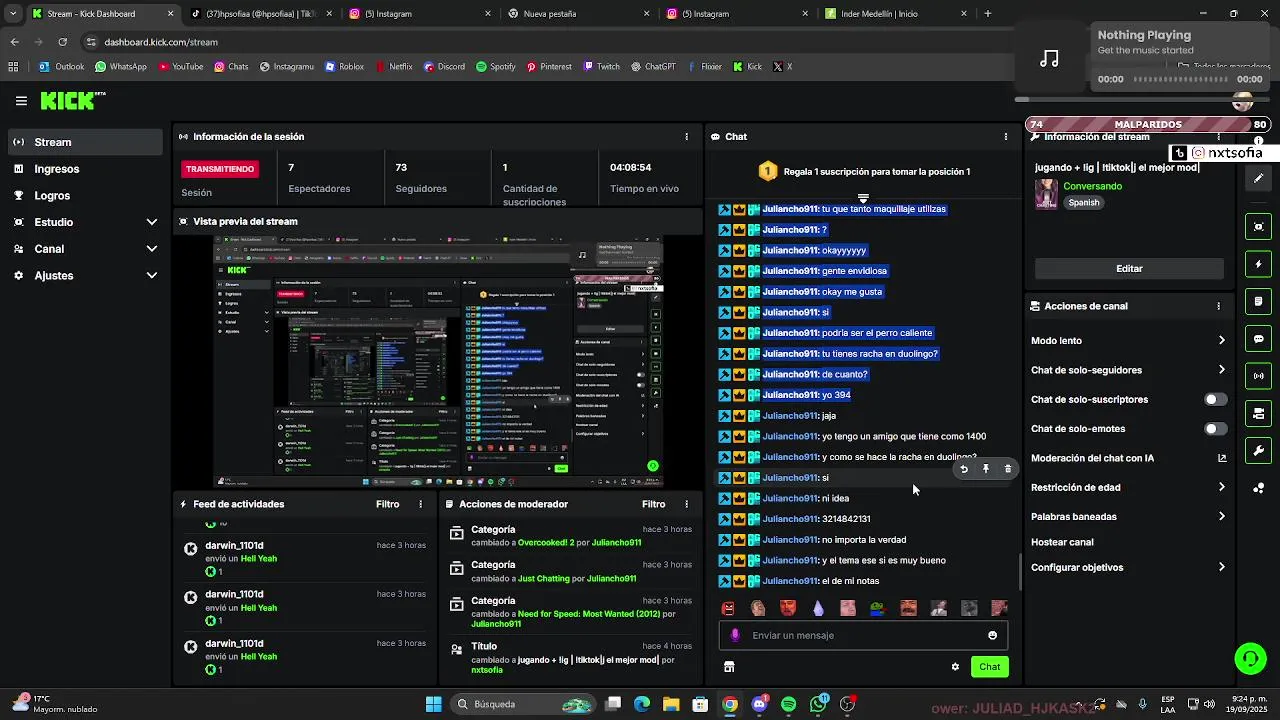This screenshot has width=1280, height=720.
Task: Toggle Chat de solo-emotes switch
Action: [1215, 429]
